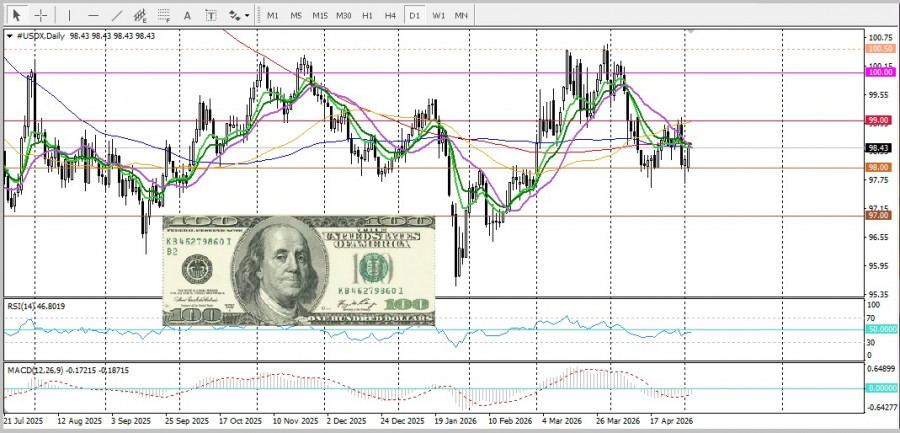Viewport: 900px width, 433px height.
Task: Select the Fibonacci retracement tool
Action: pos(164,16)
